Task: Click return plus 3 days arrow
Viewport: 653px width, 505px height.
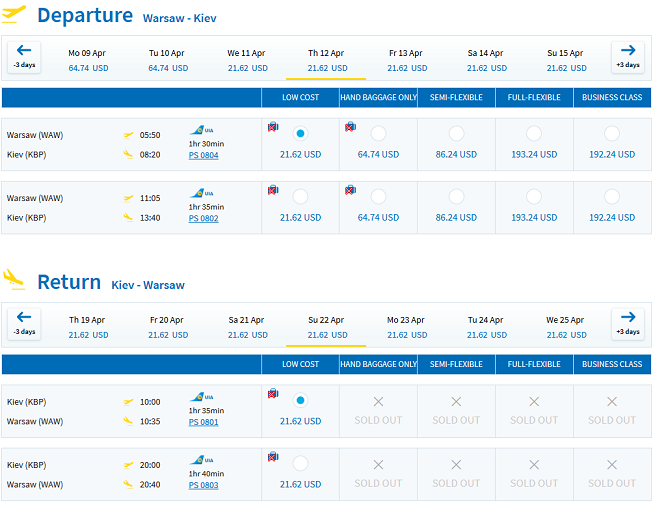Action: pyautogui.click(x=628, y=324)
